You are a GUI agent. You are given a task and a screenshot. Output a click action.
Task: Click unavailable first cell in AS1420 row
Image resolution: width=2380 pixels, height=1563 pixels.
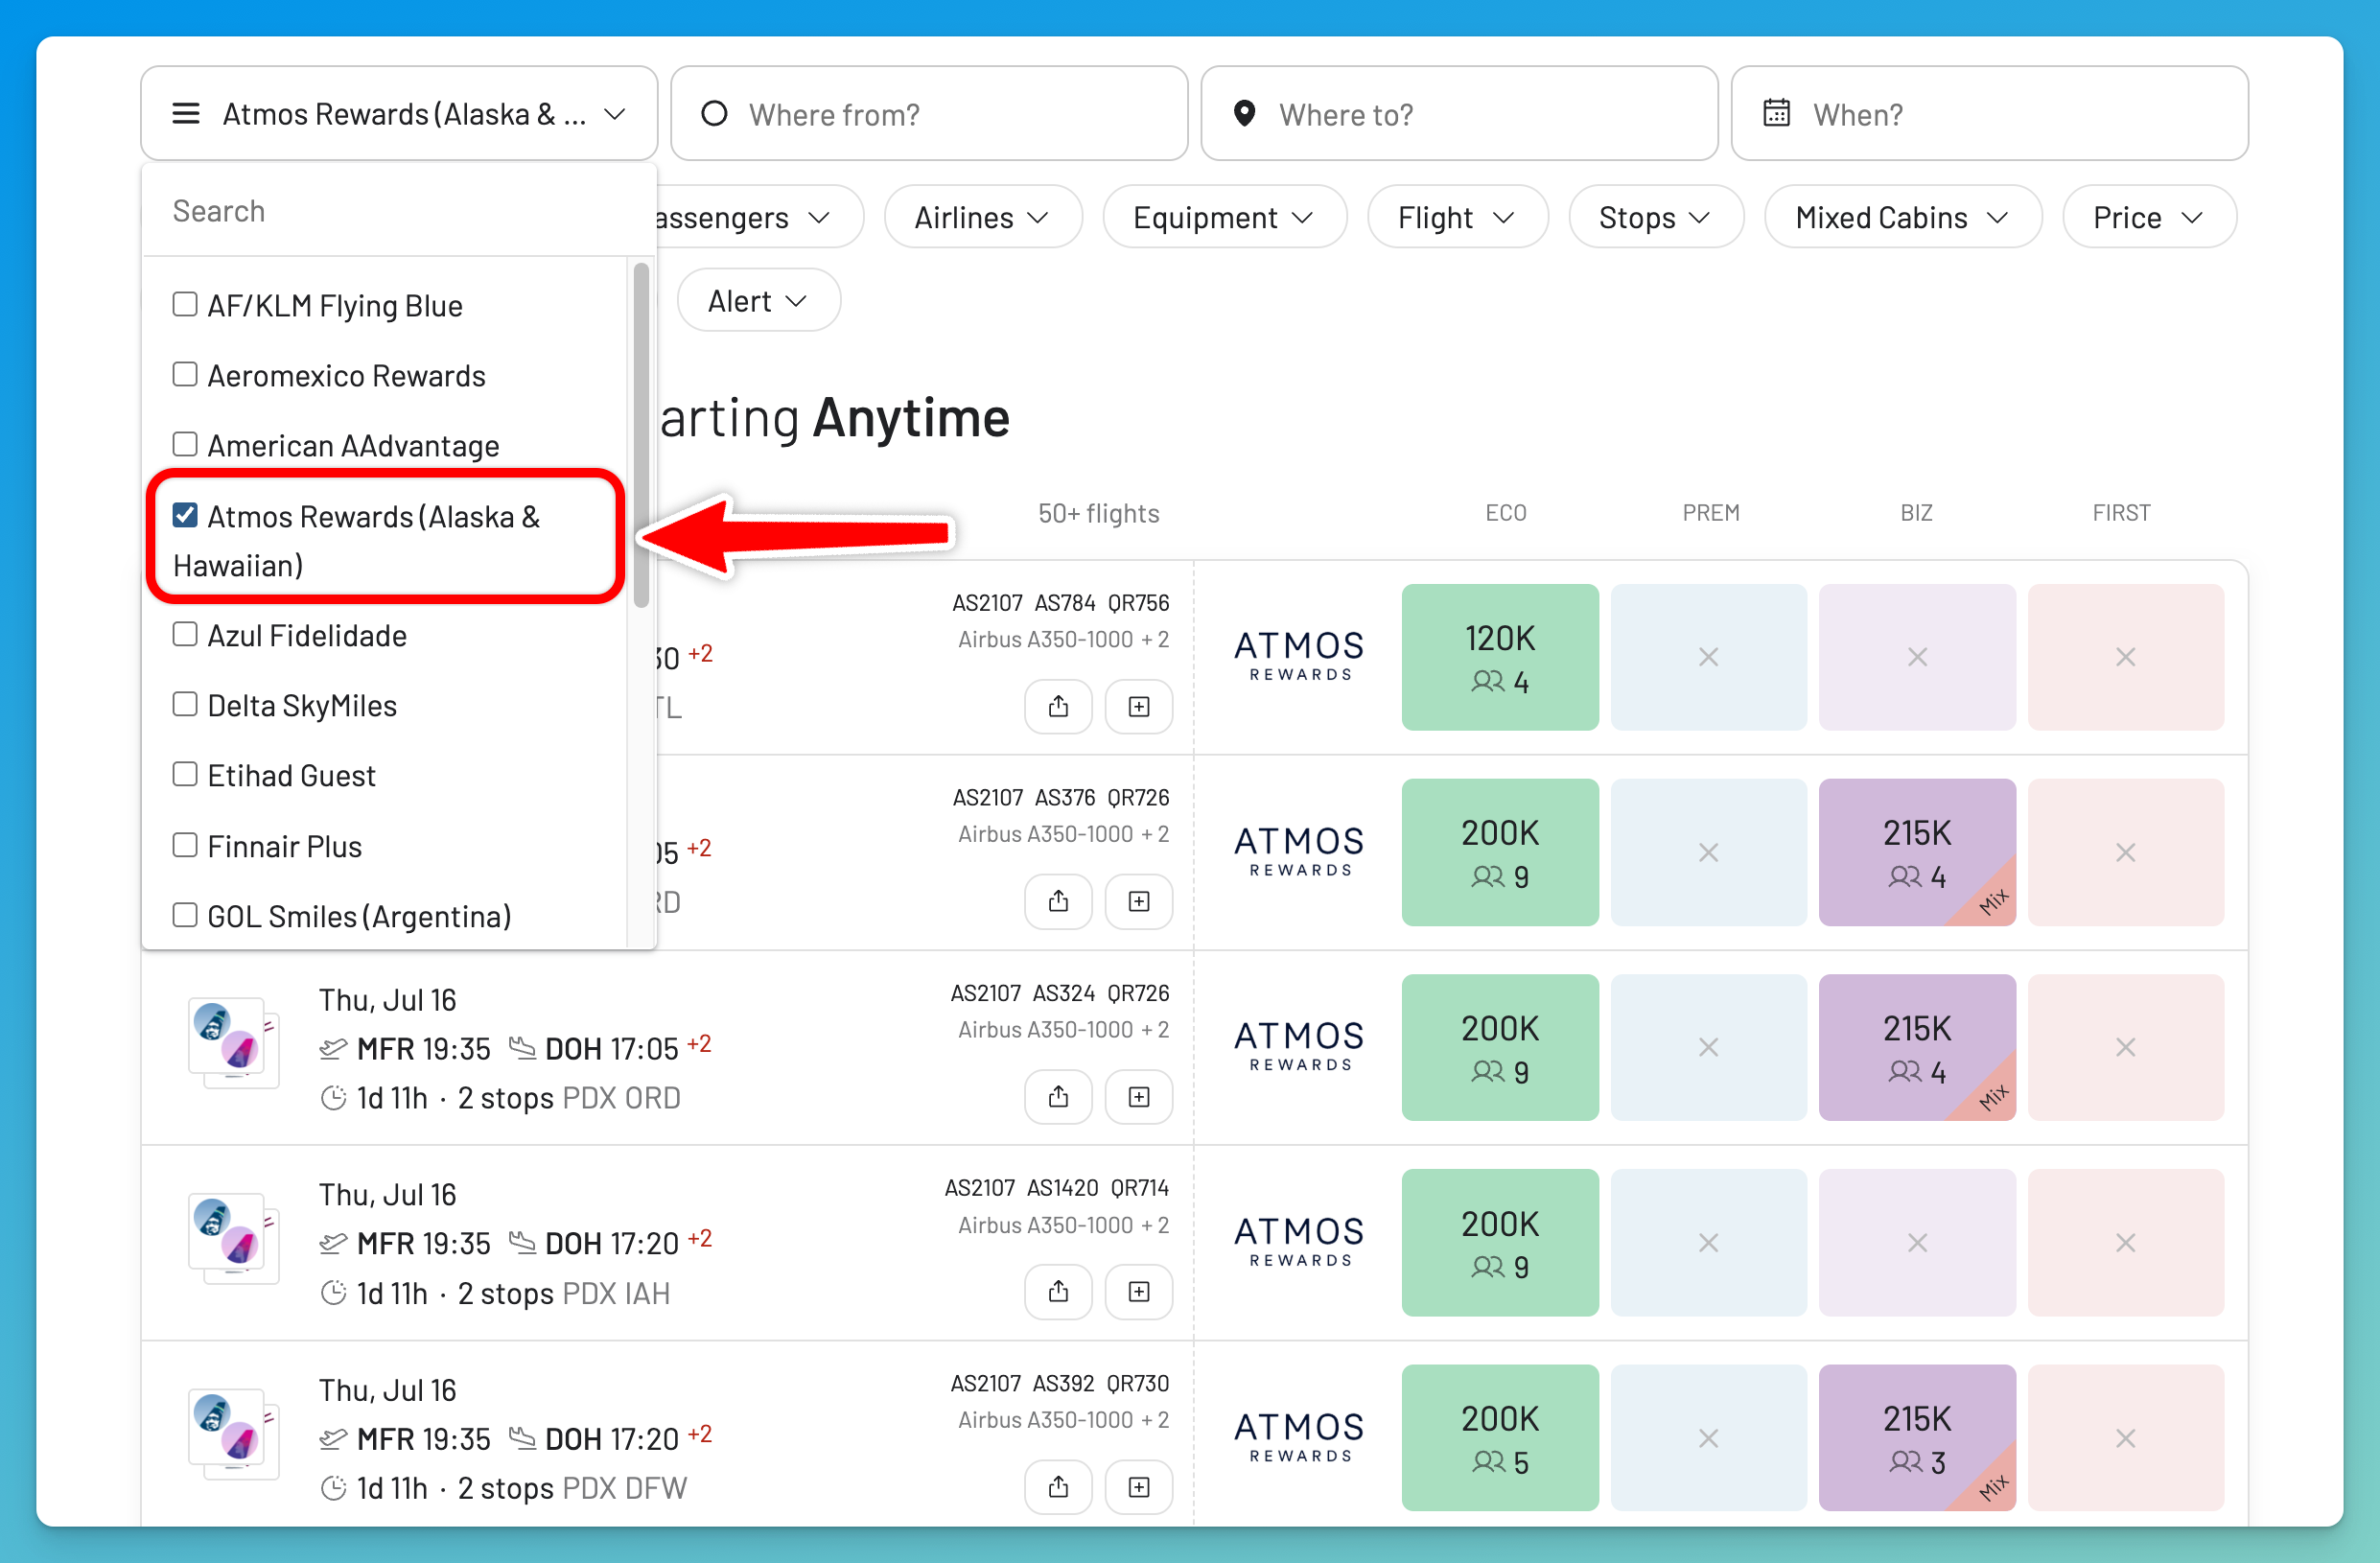point(2125,1242)
